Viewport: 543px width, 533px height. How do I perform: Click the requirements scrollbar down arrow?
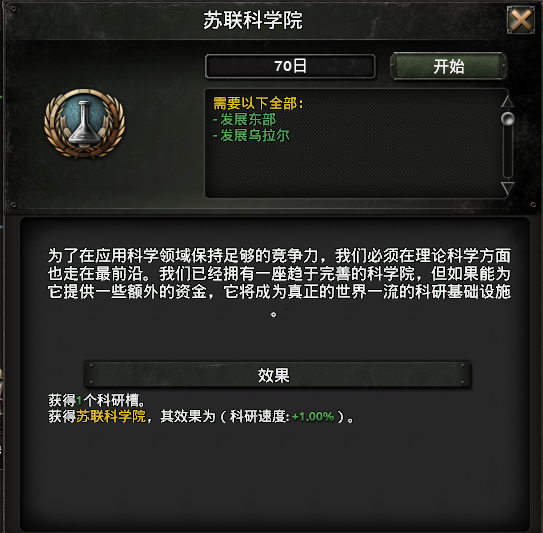508,188
